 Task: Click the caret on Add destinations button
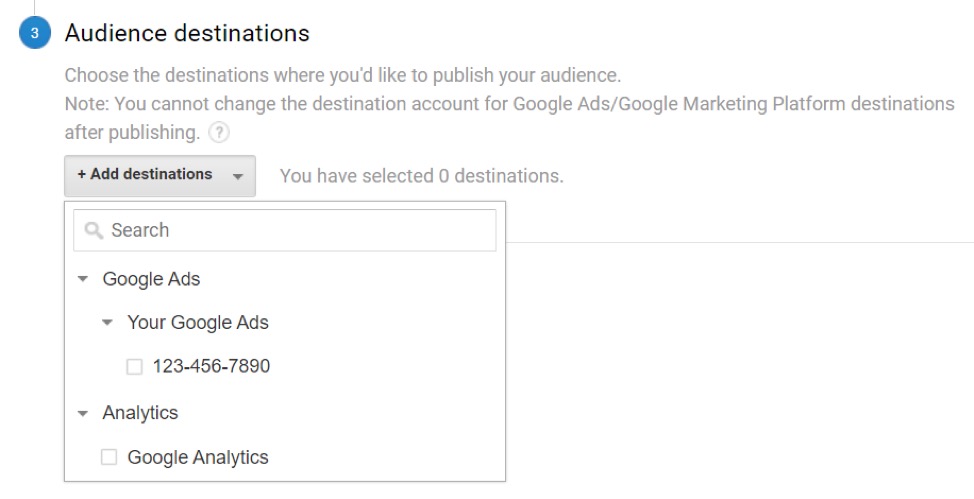click(x=238, y=176)
